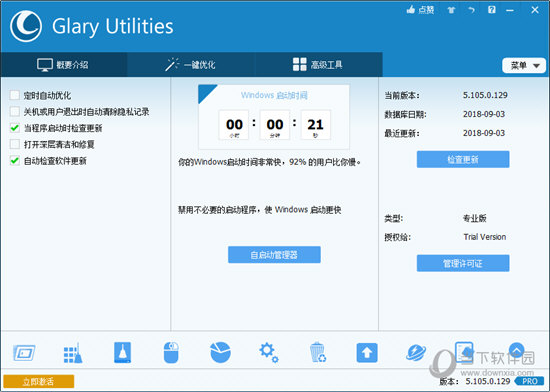Open the gears icon in bottom toolbar

pyautogui.click(x=269, y=352)
